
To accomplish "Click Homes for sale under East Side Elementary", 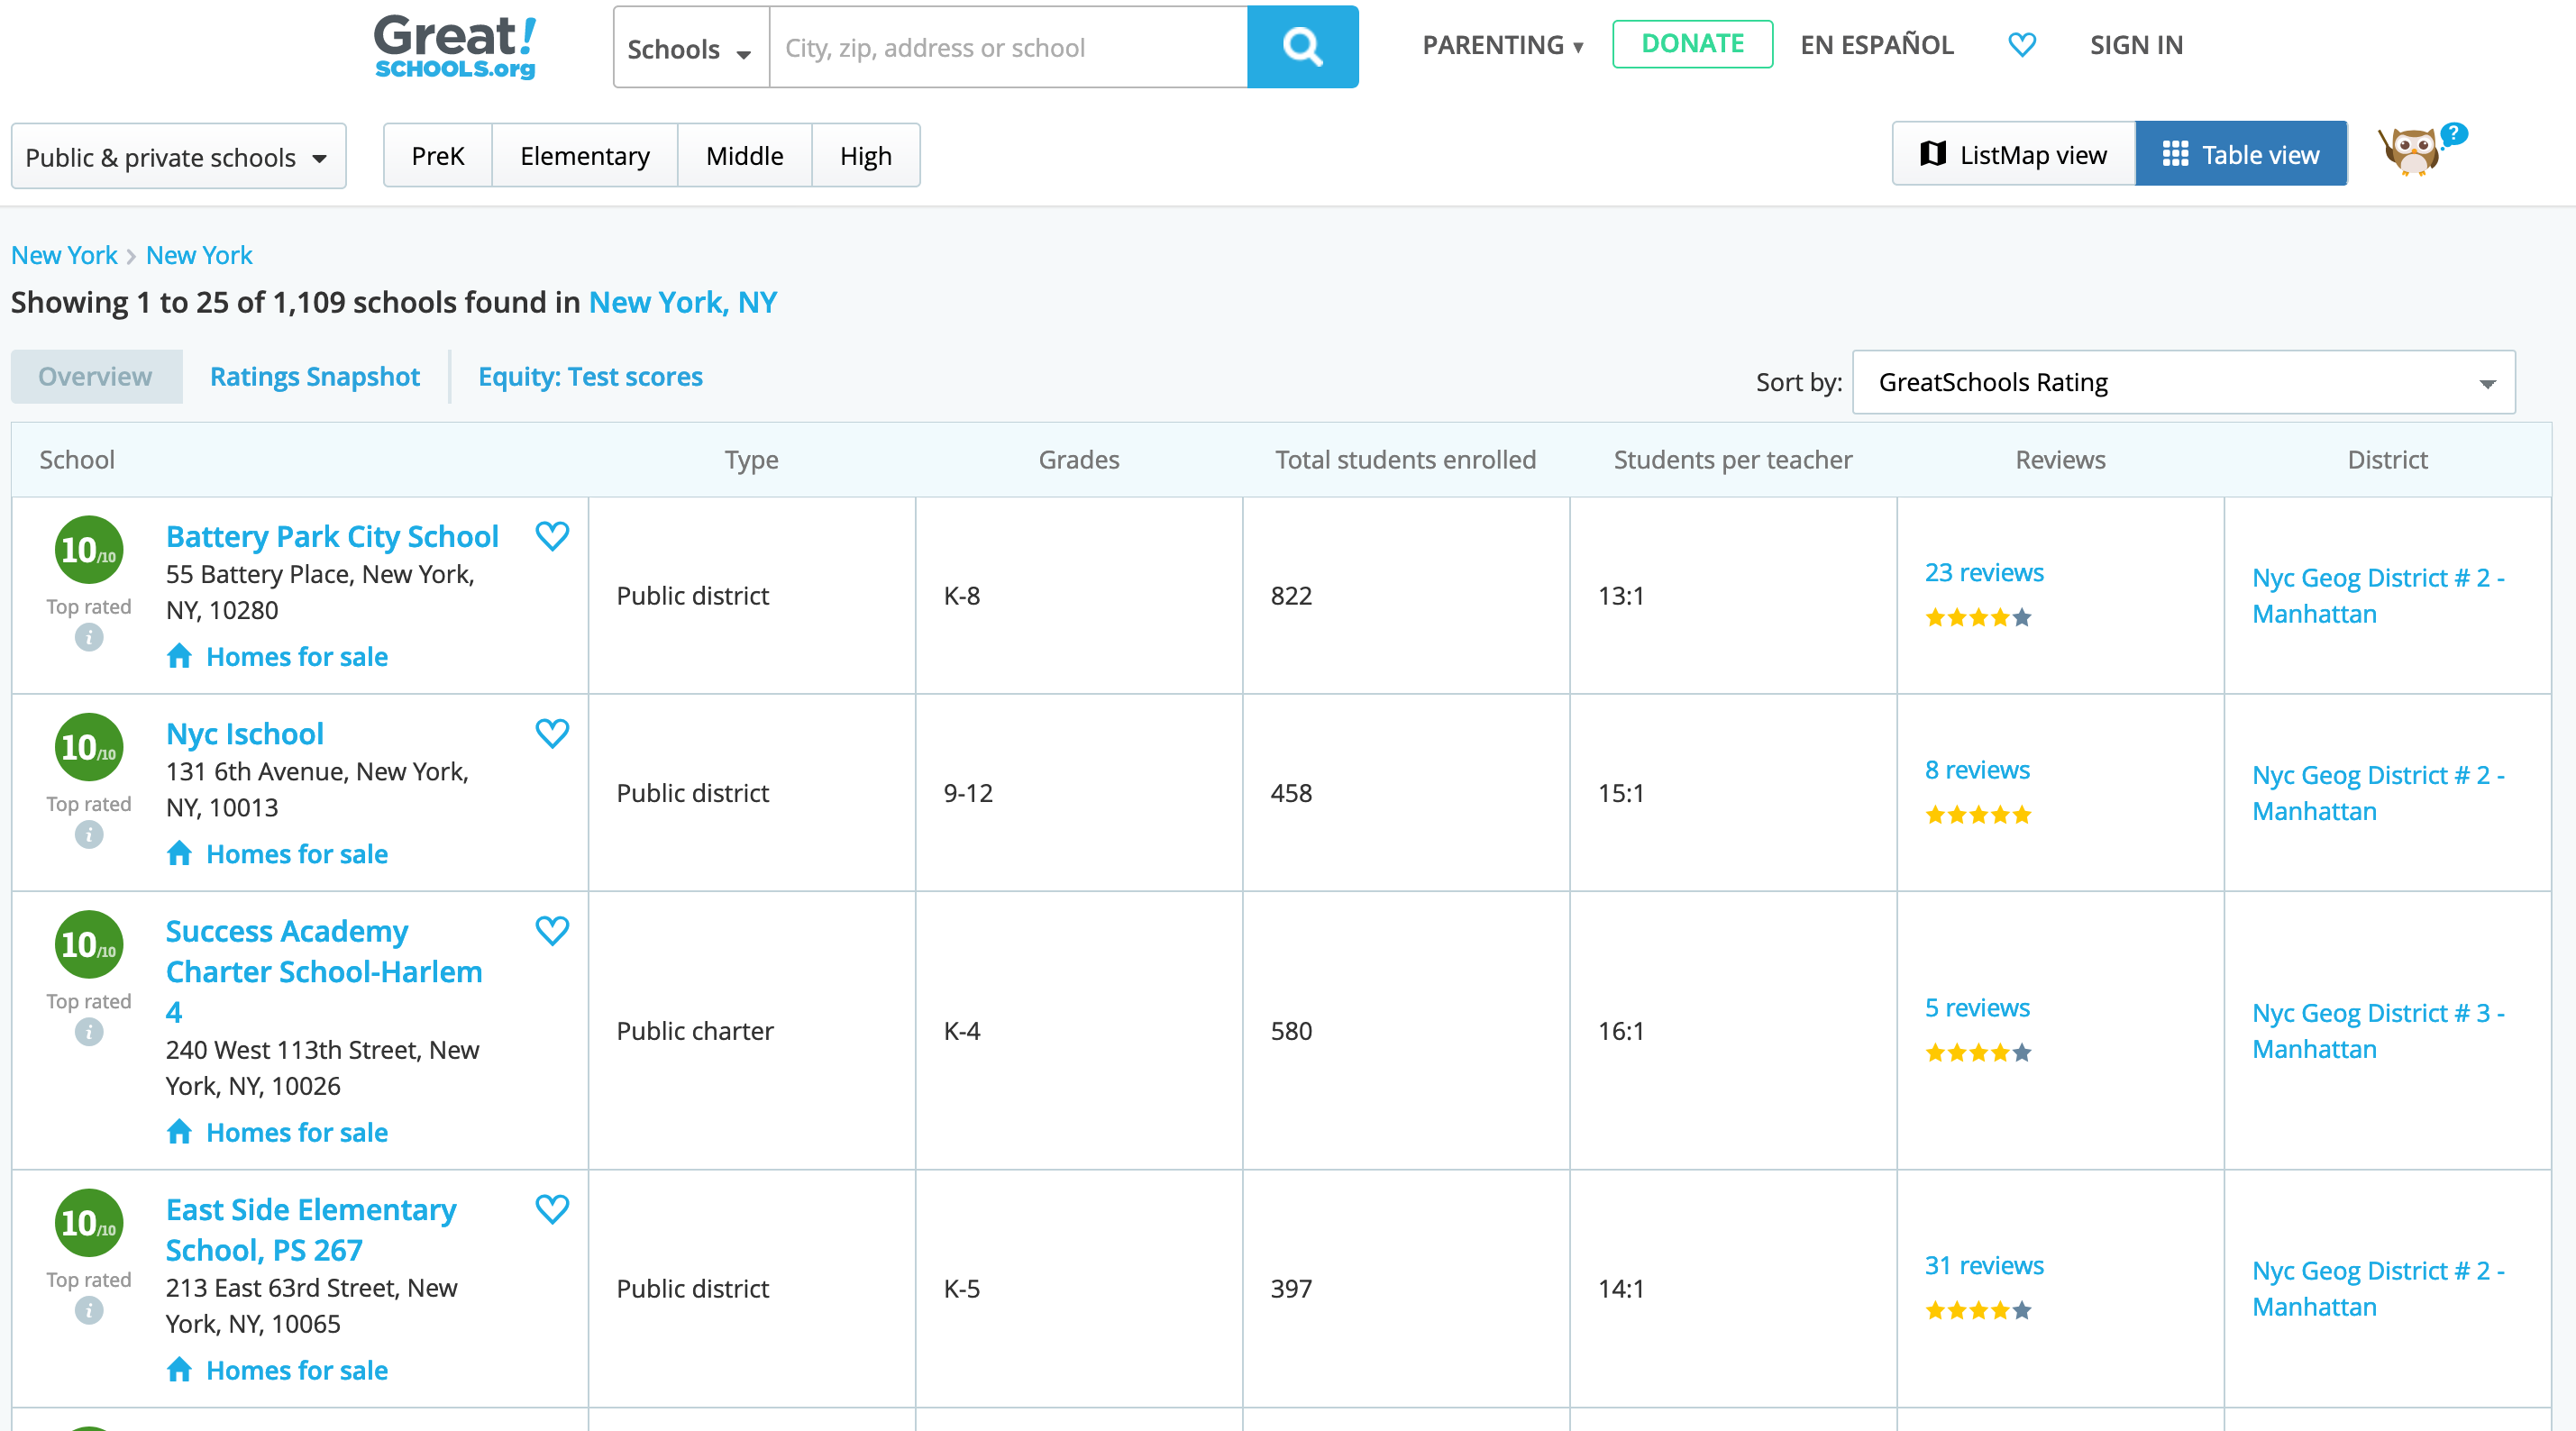I will [297, 1370].
